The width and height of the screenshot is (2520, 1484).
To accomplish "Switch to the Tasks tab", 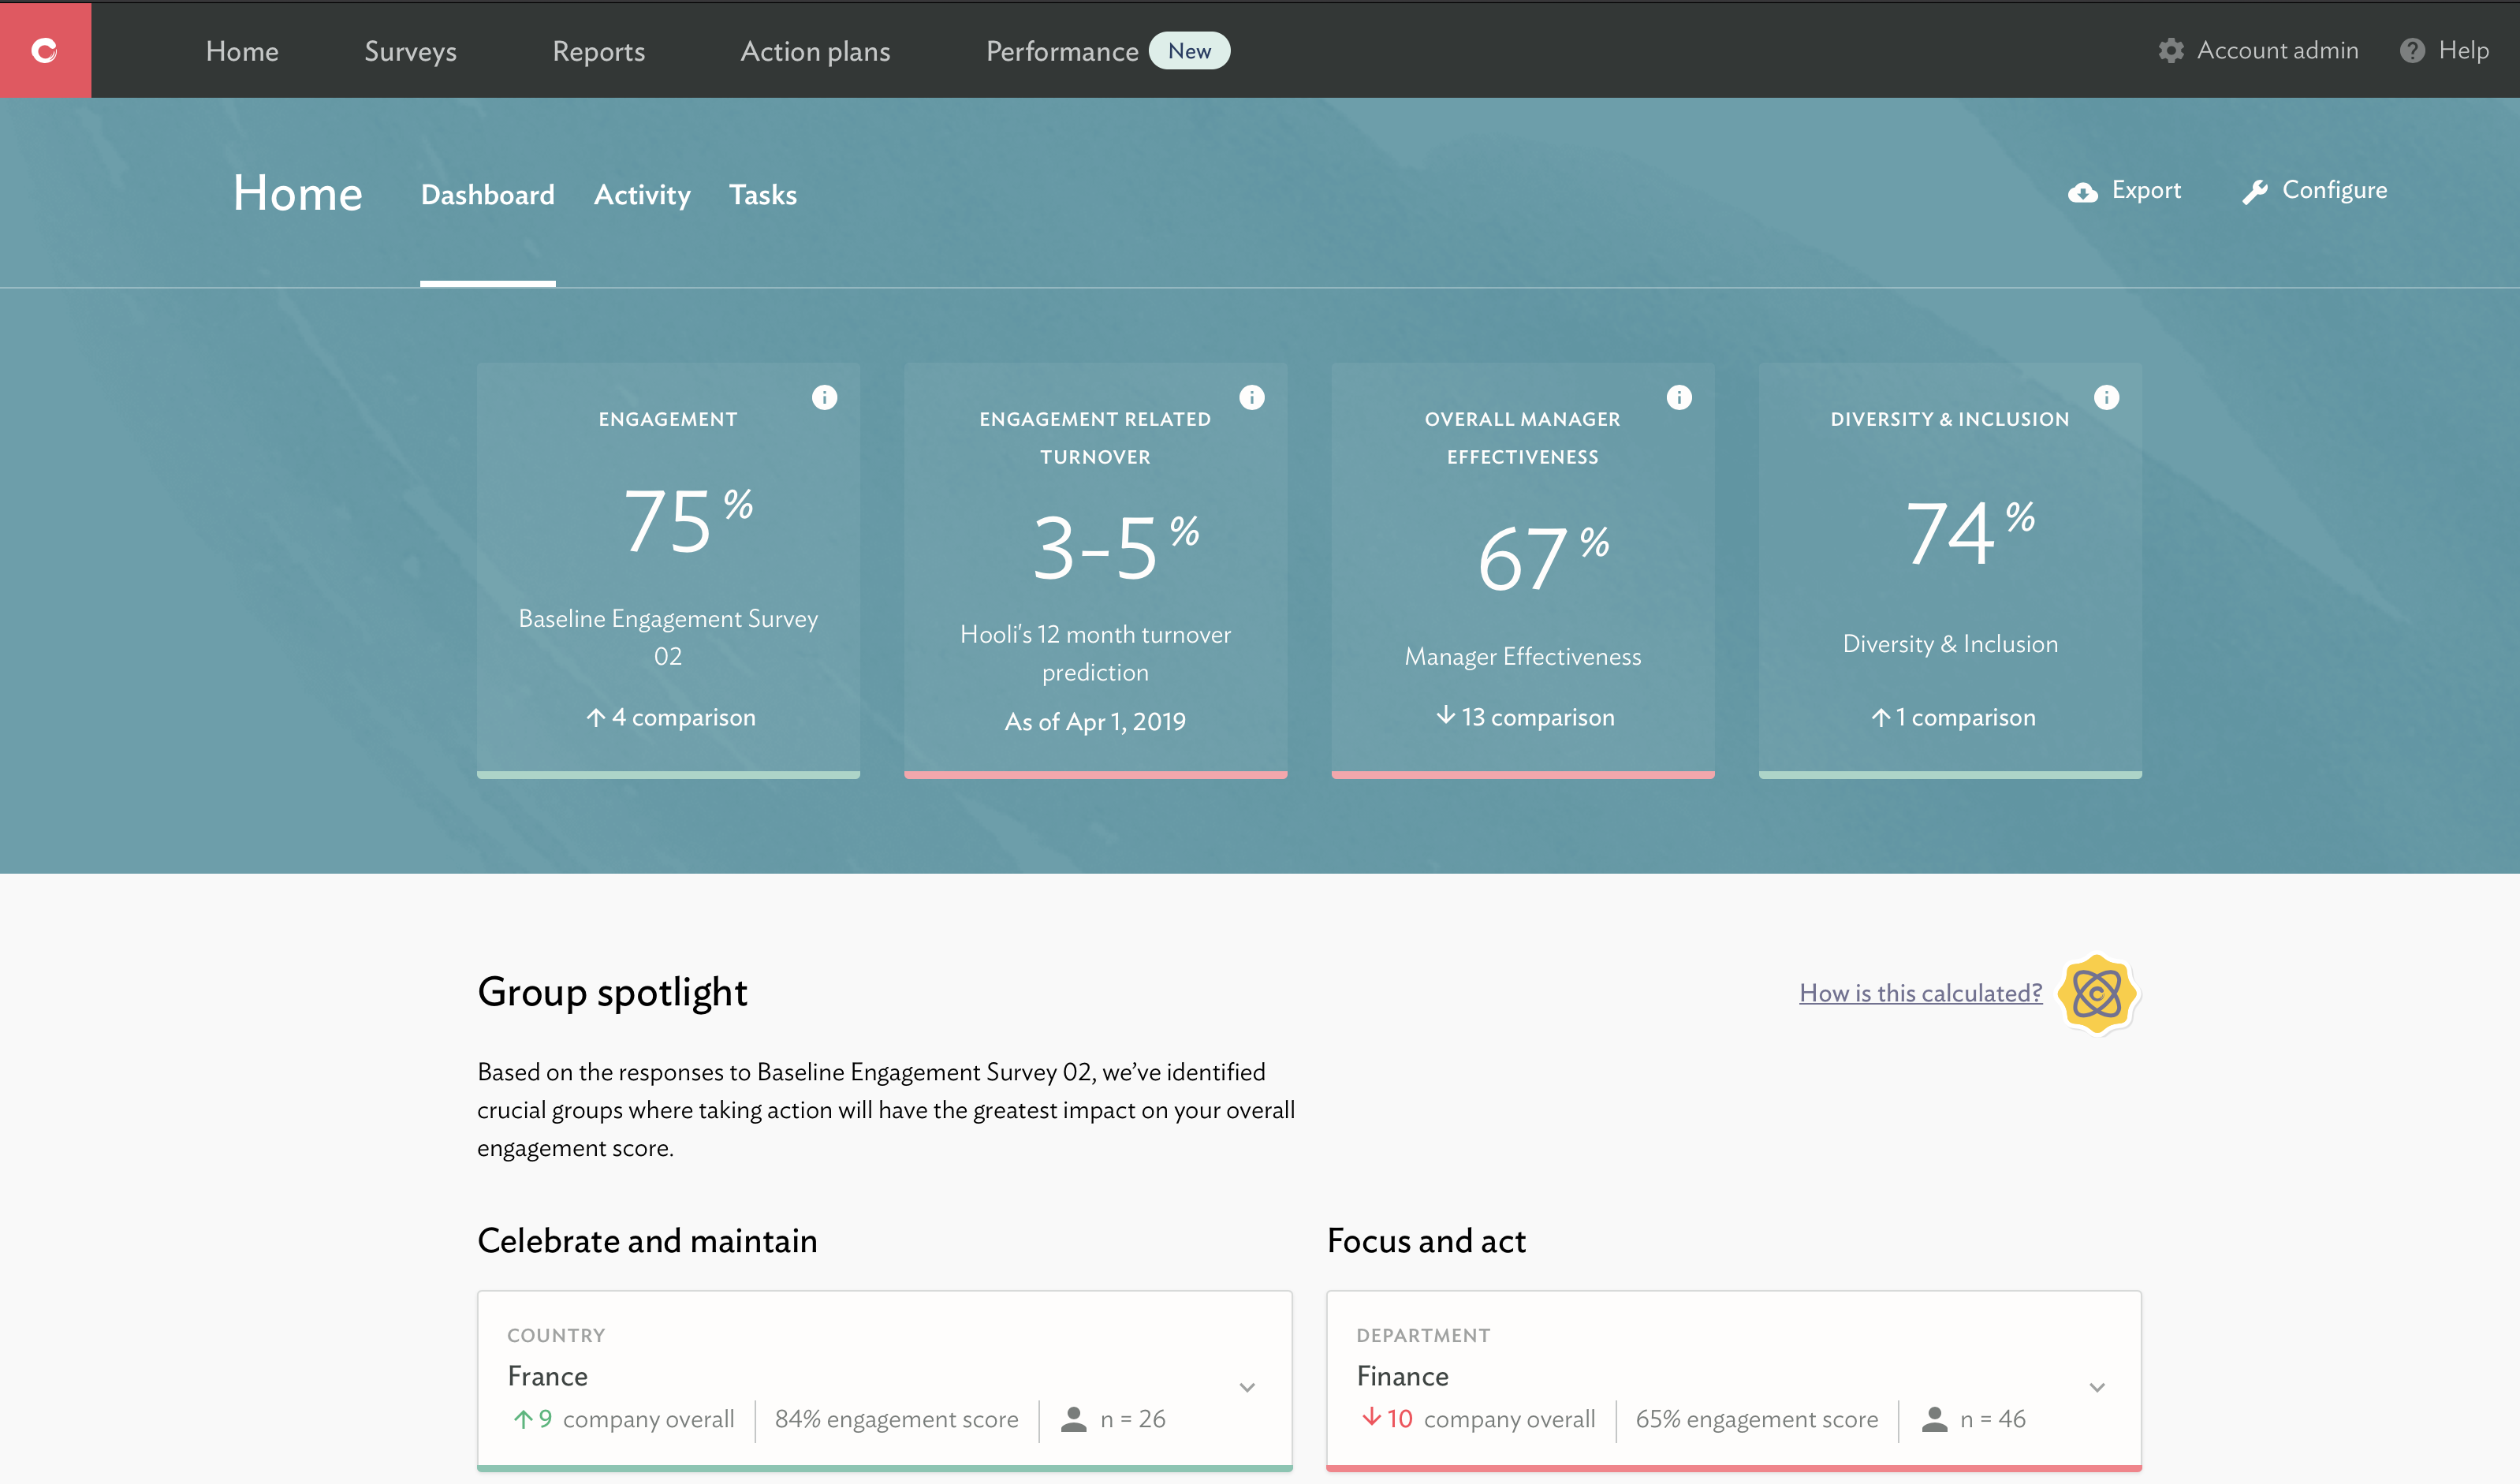I will pos(762,195).
